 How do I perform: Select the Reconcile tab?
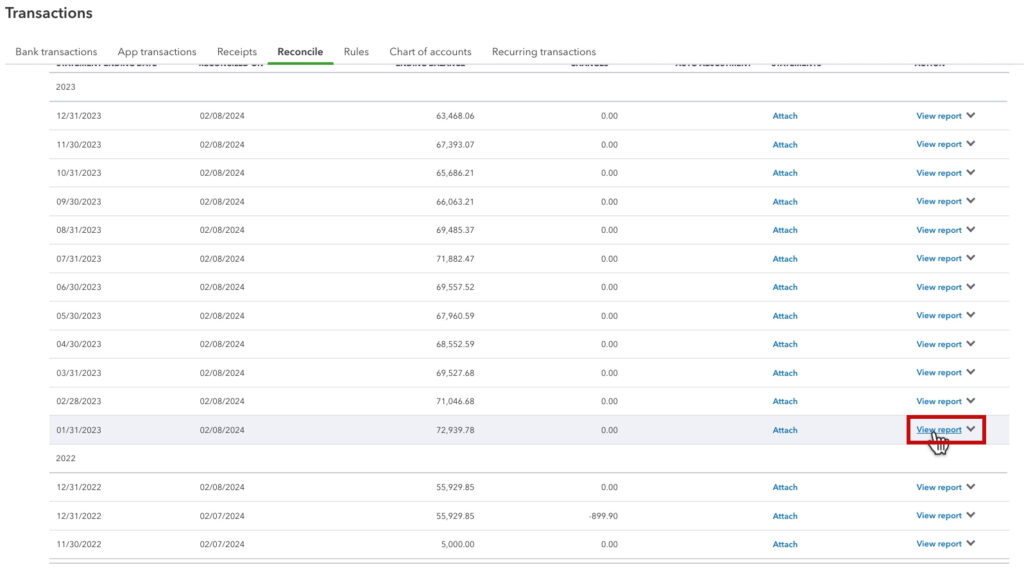click(x=302, y=51)
